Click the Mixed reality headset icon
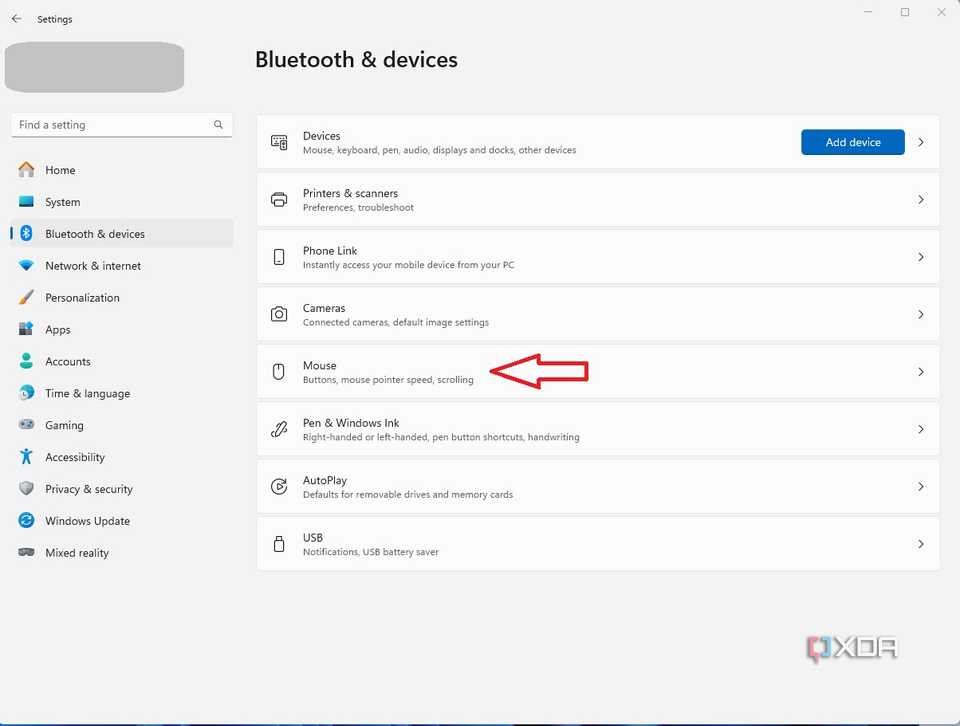Screen dimensions: 960x726 pyautogui.click(x=26, y=552)
